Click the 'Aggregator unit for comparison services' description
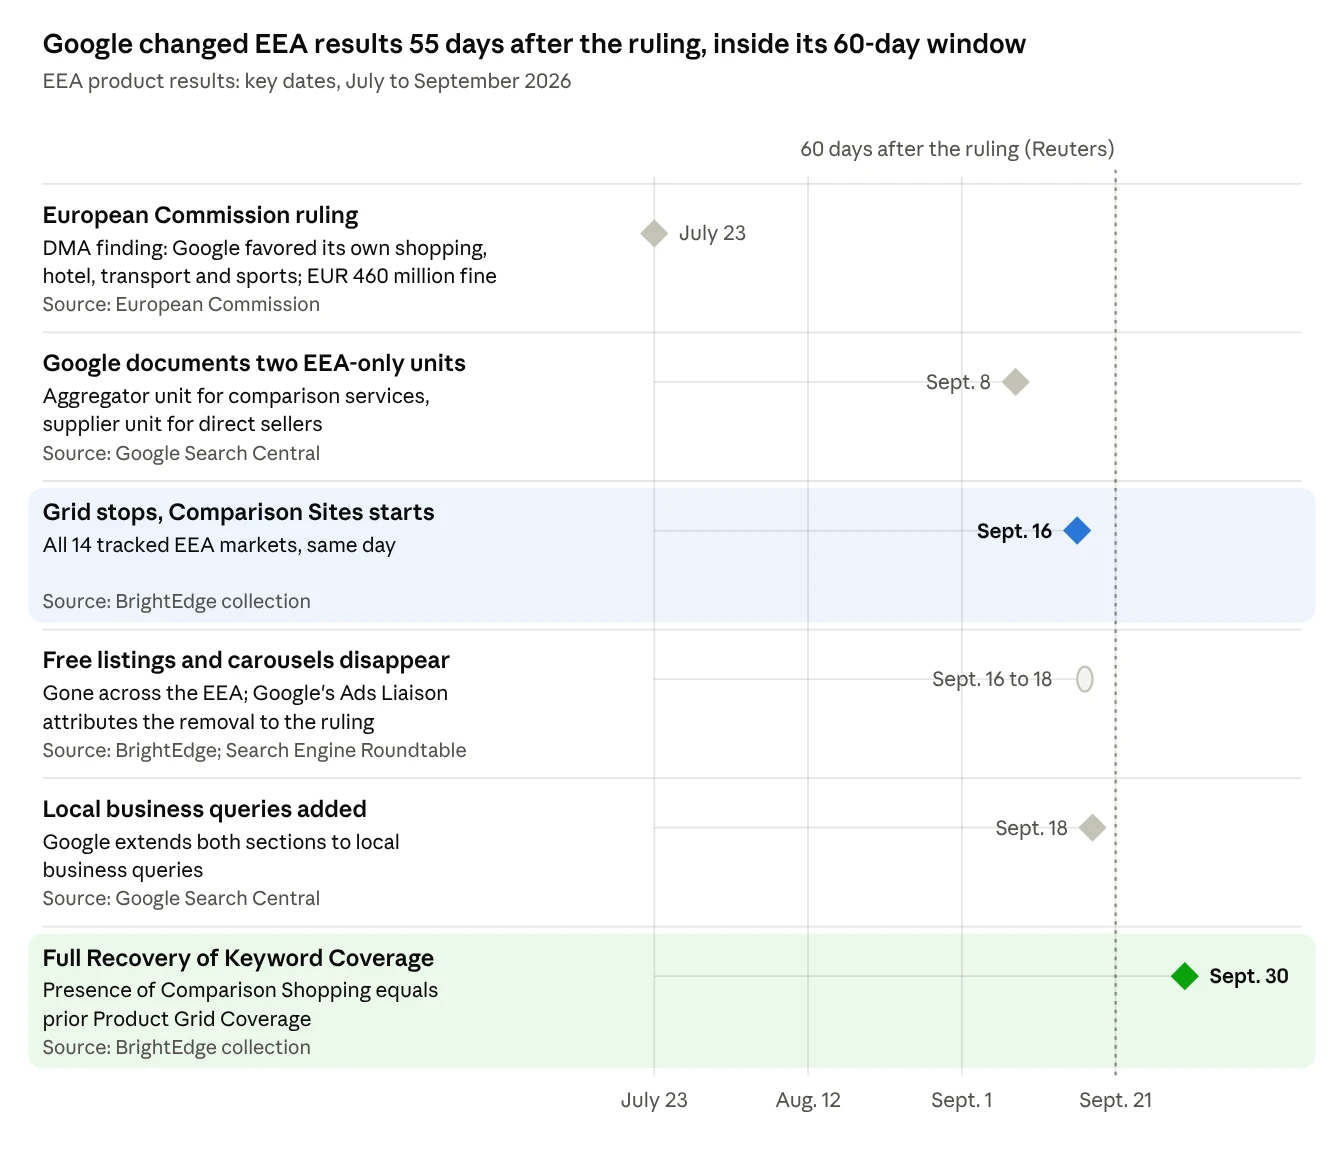 click(236, 396)
